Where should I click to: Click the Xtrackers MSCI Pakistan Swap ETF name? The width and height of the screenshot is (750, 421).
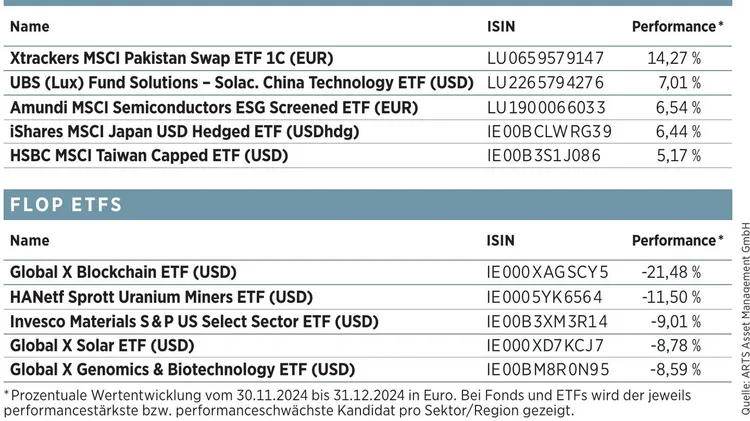(171, 59)
